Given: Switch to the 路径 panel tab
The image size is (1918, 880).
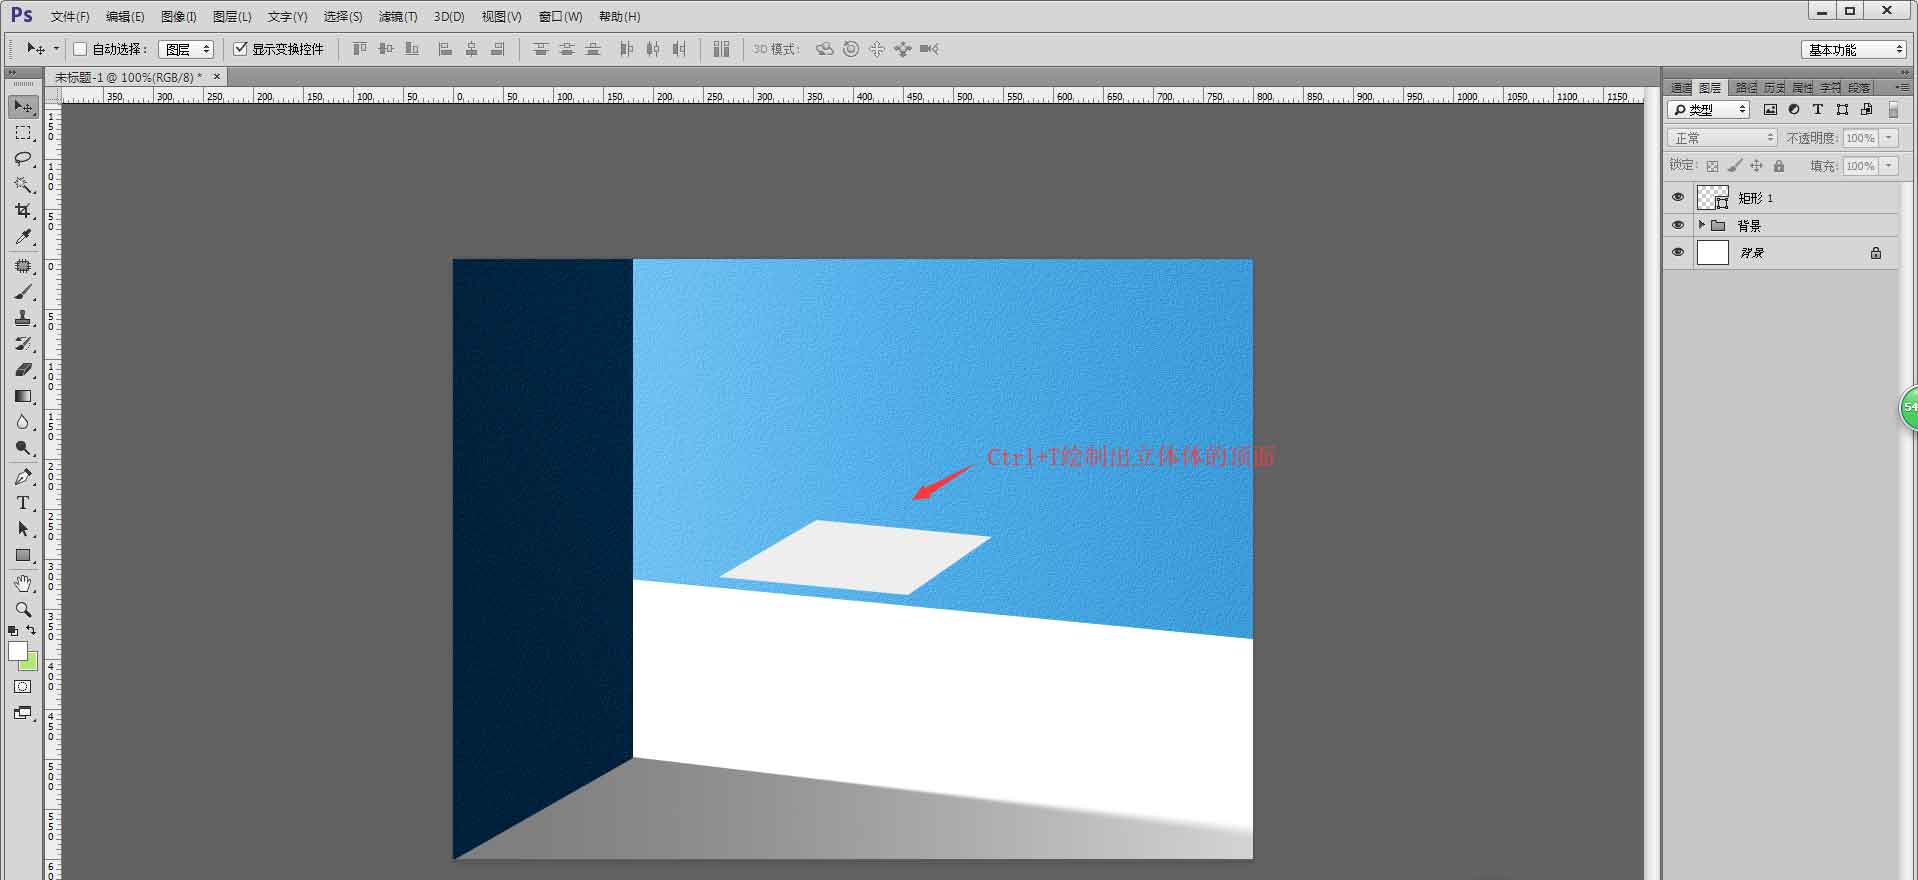Looking at the screenshot, I should coord(1745,88).
